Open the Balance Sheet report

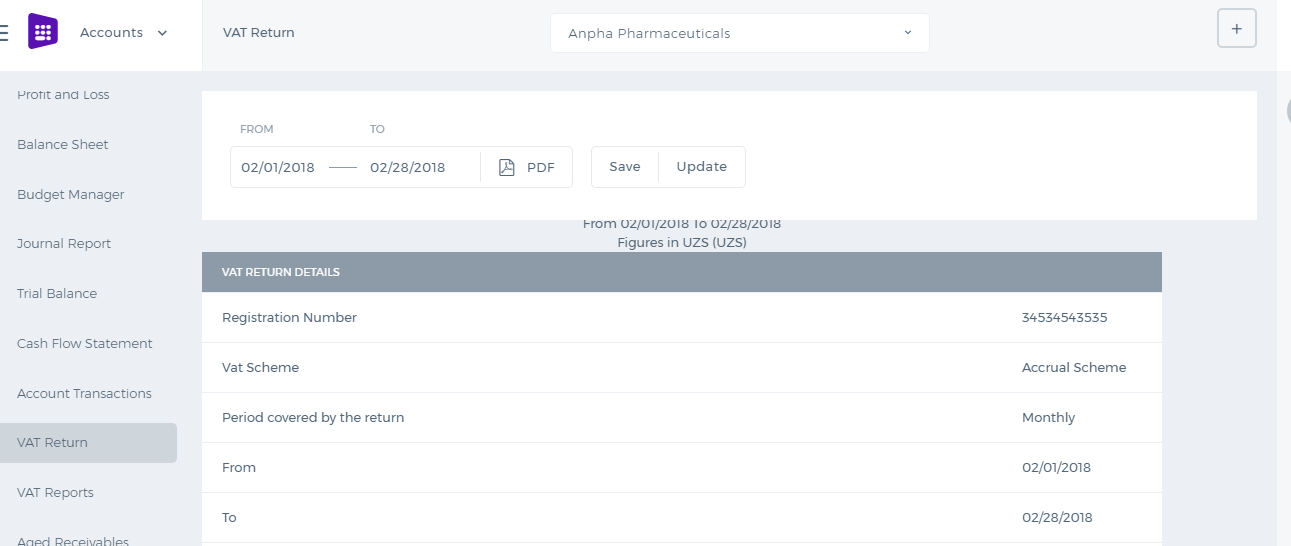tap(63, 144)
